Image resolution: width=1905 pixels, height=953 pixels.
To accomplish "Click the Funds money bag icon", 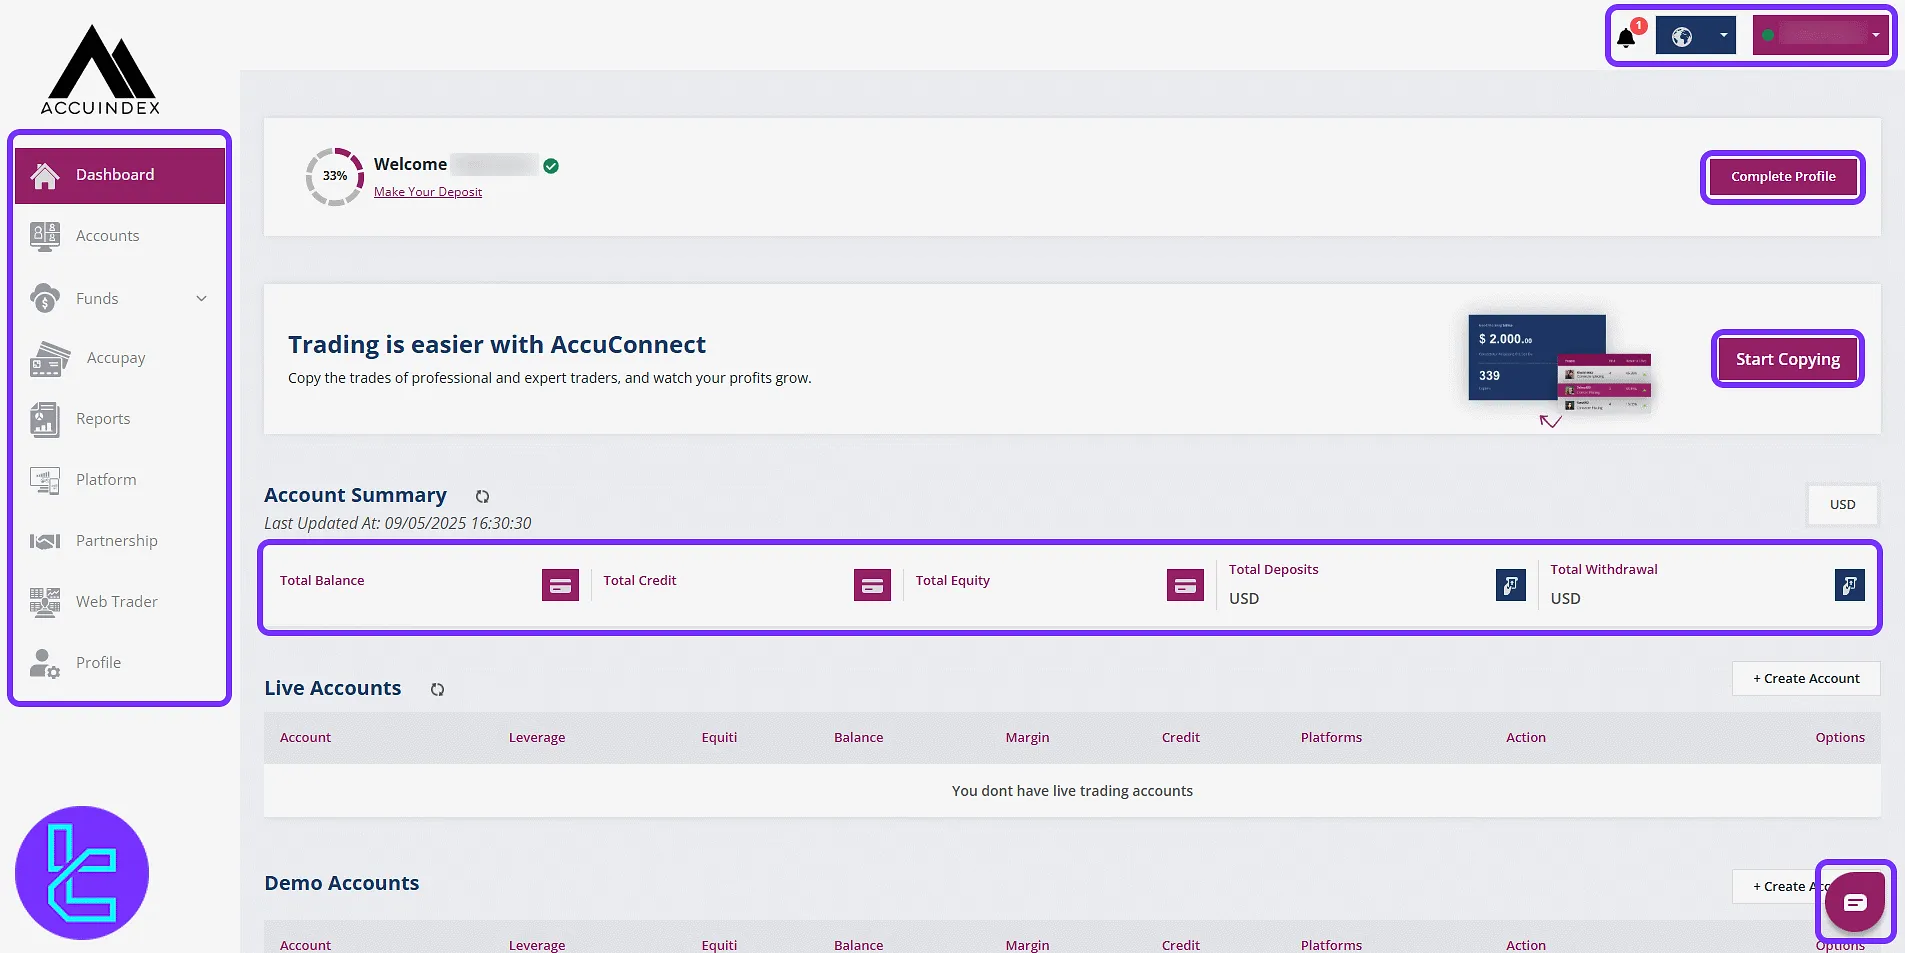I will (45, 298).
